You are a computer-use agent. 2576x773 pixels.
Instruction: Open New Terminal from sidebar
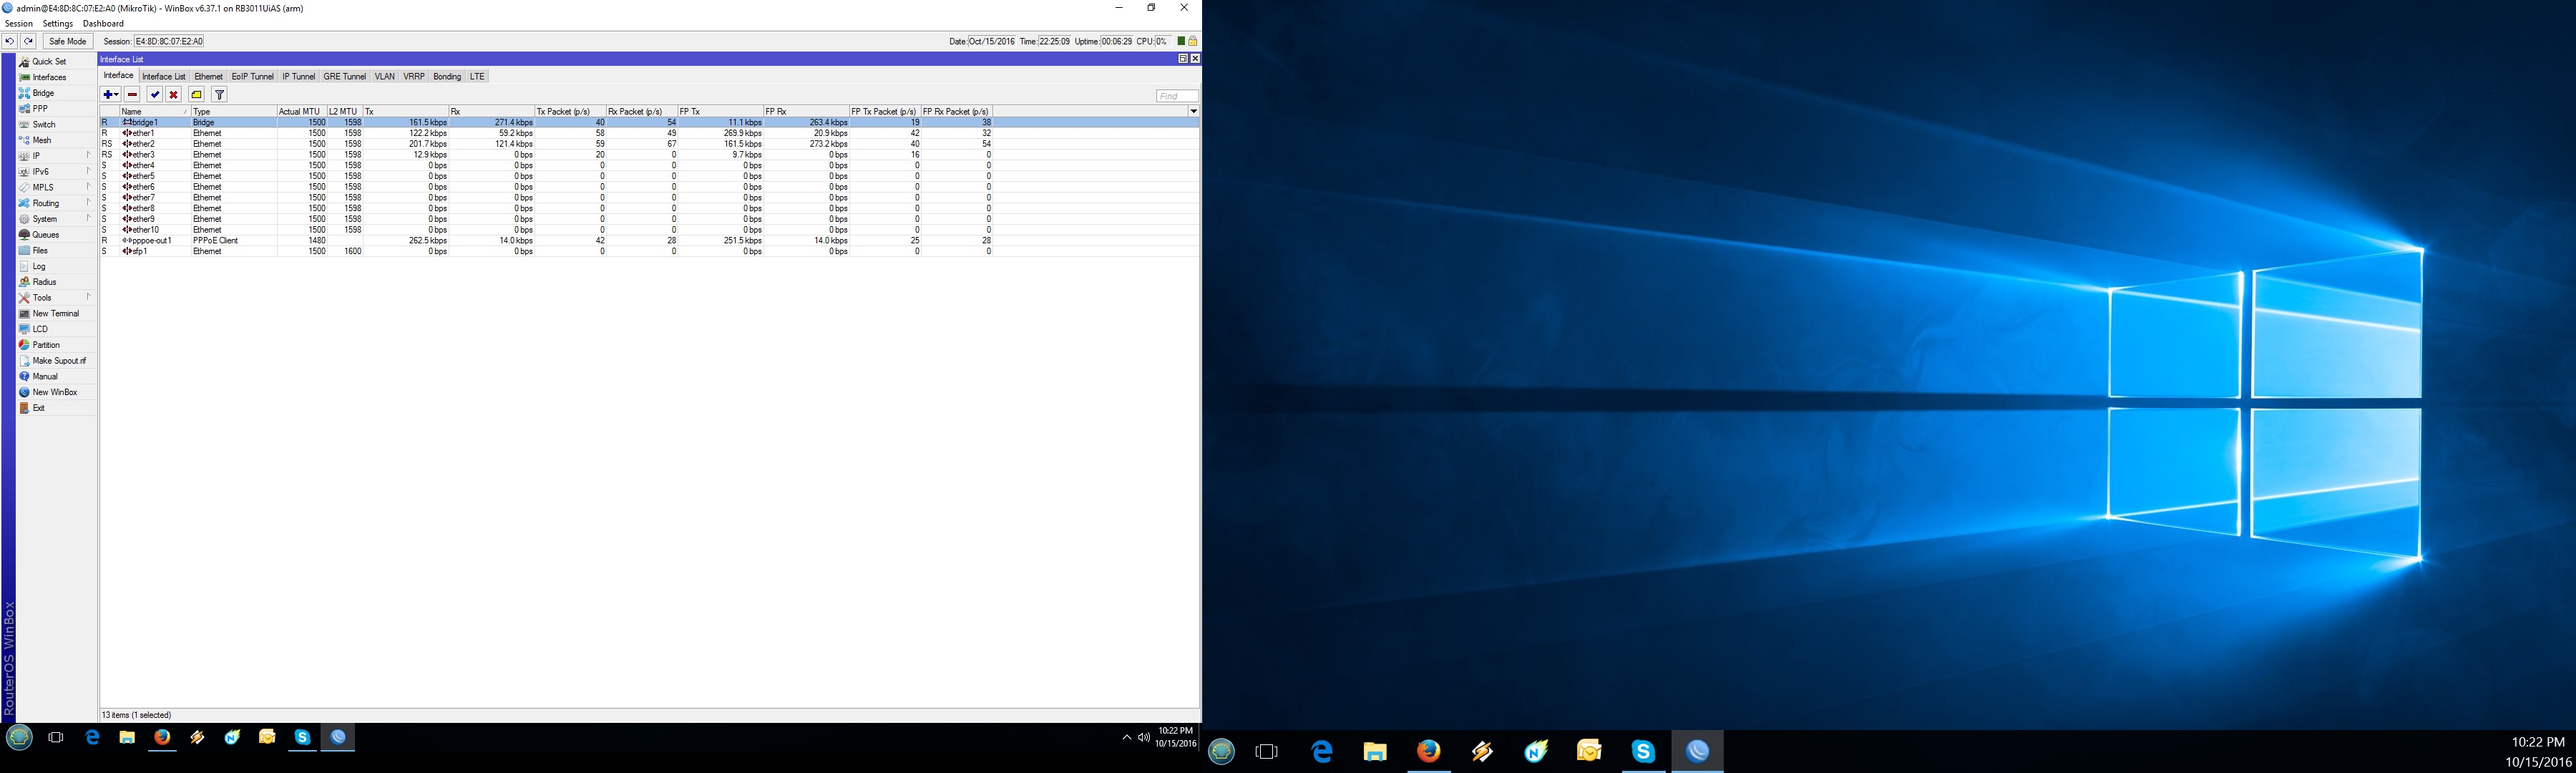tap(55, 314)
